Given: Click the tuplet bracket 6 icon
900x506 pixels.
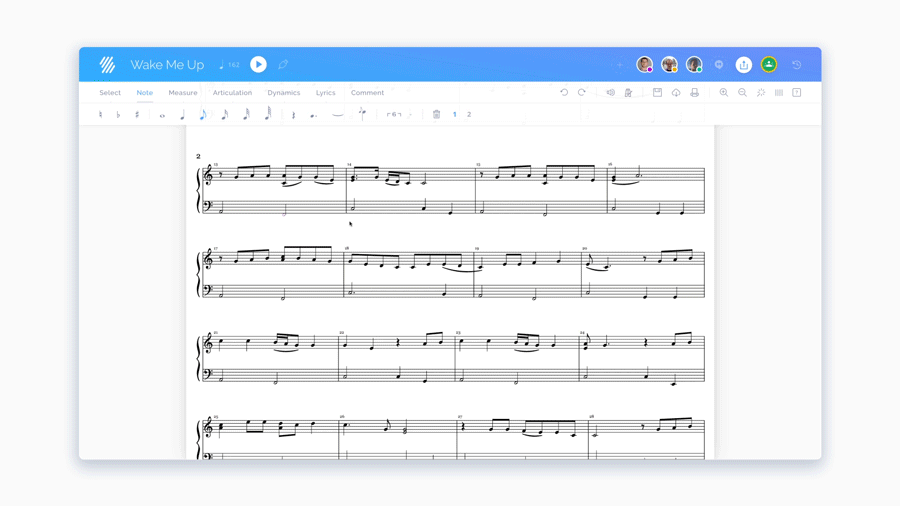Looking at the screenshot, I should coord(394,115).
